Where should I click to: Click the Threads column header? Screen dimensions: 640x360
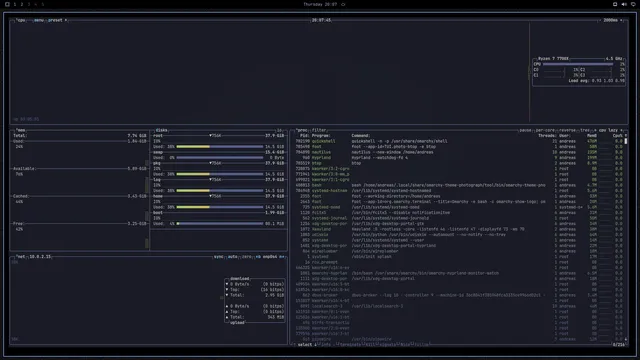coord(547,136)
